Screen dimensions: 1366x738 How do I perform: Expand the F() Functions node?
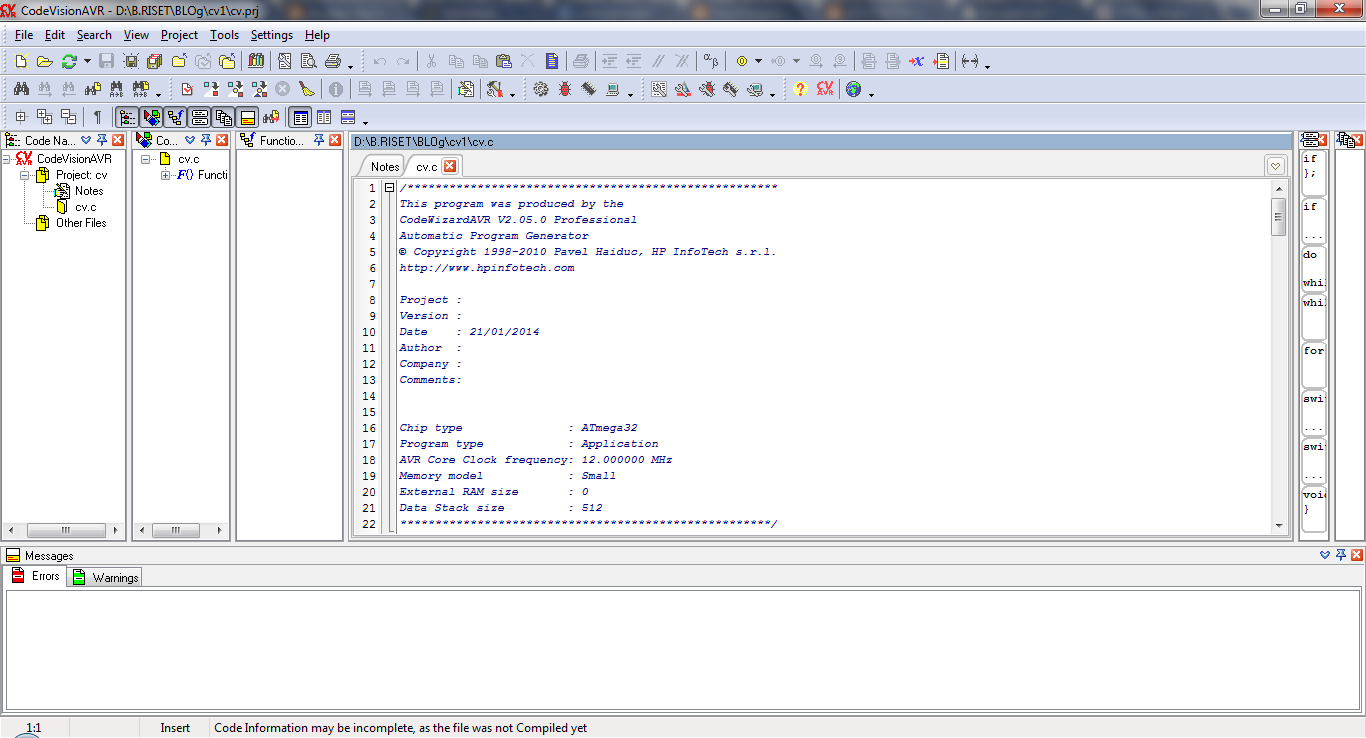coord(166,175)
